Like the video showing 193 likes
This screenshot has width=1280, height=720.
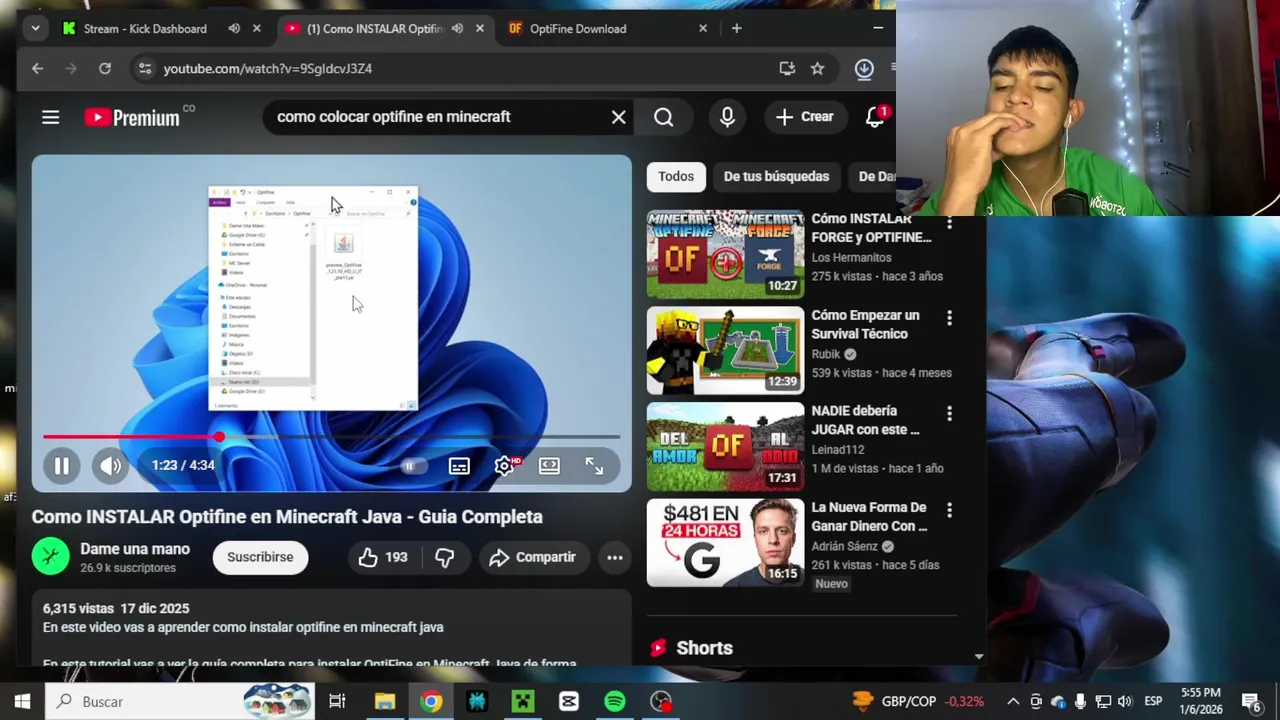(383, 557)
